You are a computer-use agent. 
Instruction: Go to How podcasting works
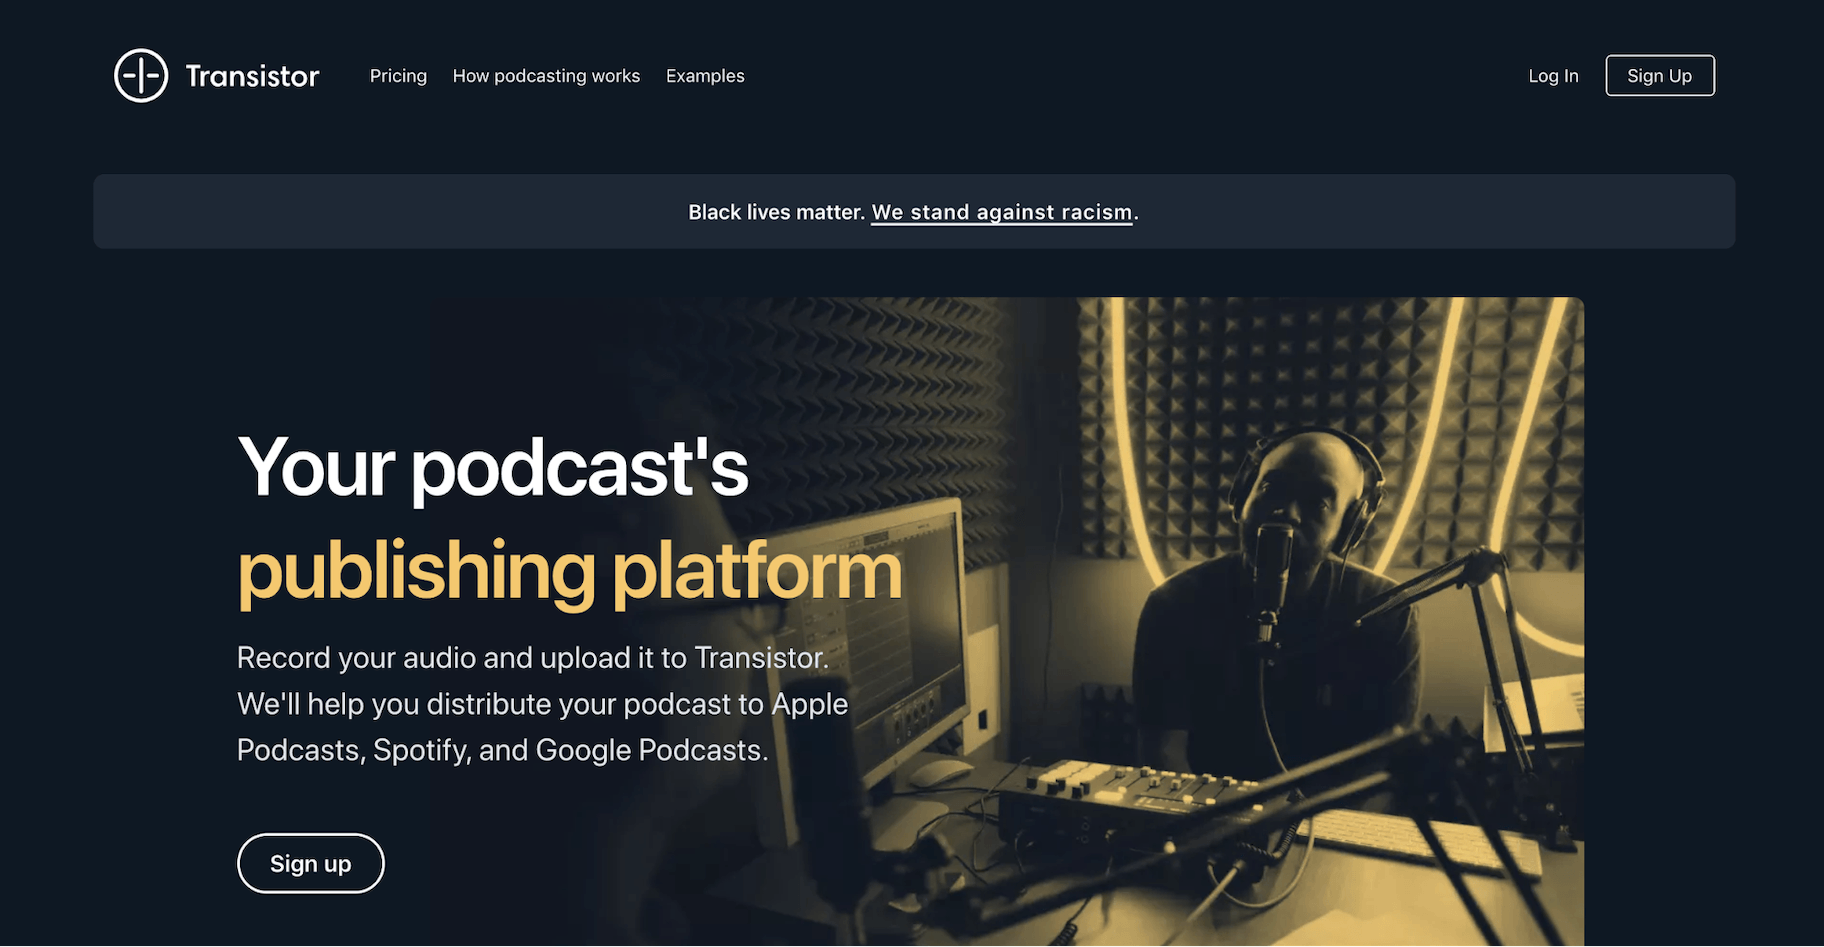546,76
